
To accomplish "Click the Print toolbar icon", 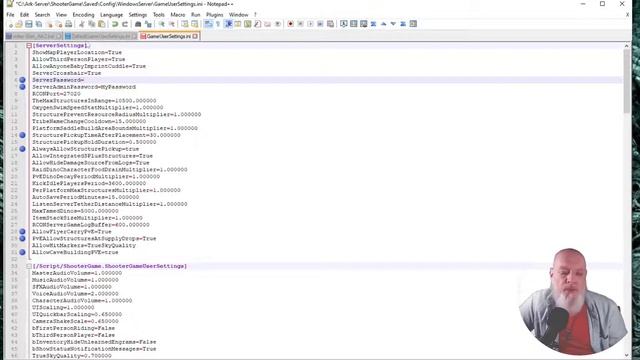I will (69, 24).
